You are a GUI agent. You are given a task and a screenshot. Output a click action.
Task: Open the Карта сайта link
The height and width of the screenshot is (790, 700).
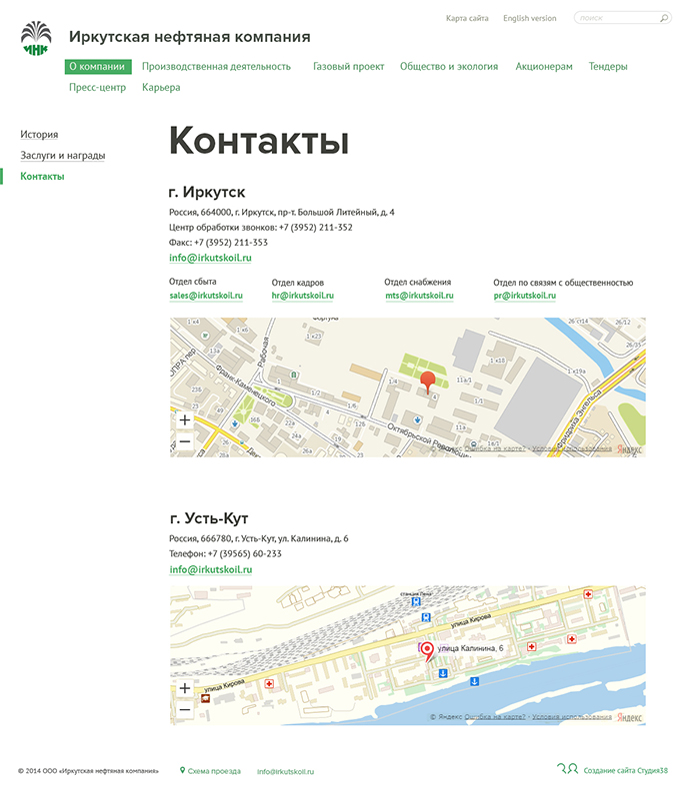click(x=467, y=18)
